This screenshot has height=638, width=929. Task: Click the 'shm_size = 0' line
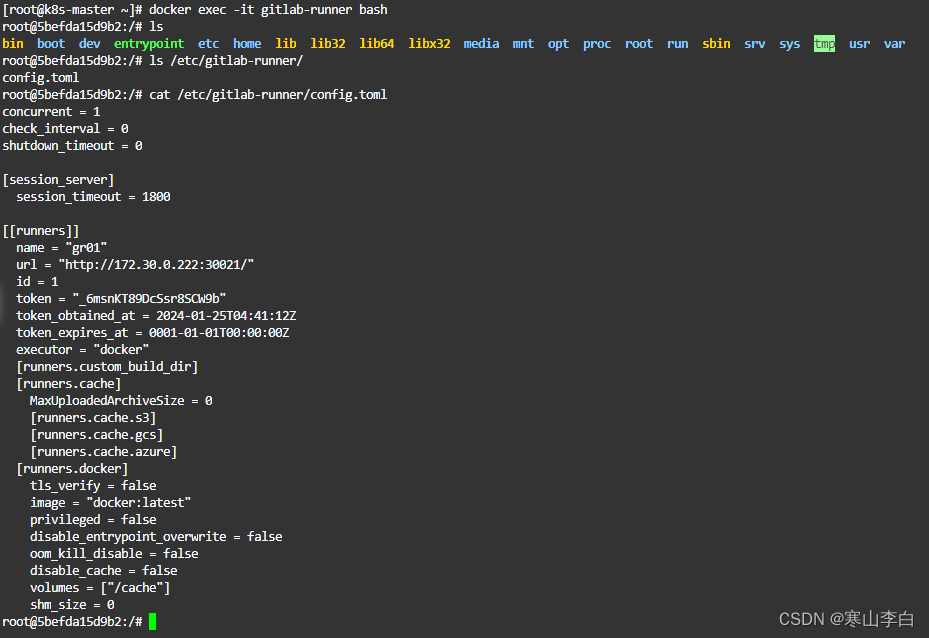(72, 605)
